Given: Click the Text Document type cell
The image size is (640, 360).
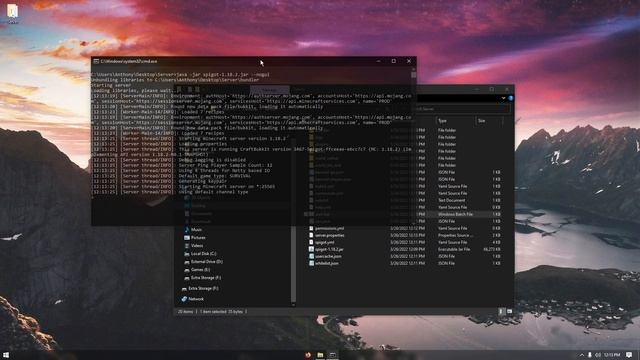Looking at the screenshot, I should pyautogui.click(x=451, y=200).
